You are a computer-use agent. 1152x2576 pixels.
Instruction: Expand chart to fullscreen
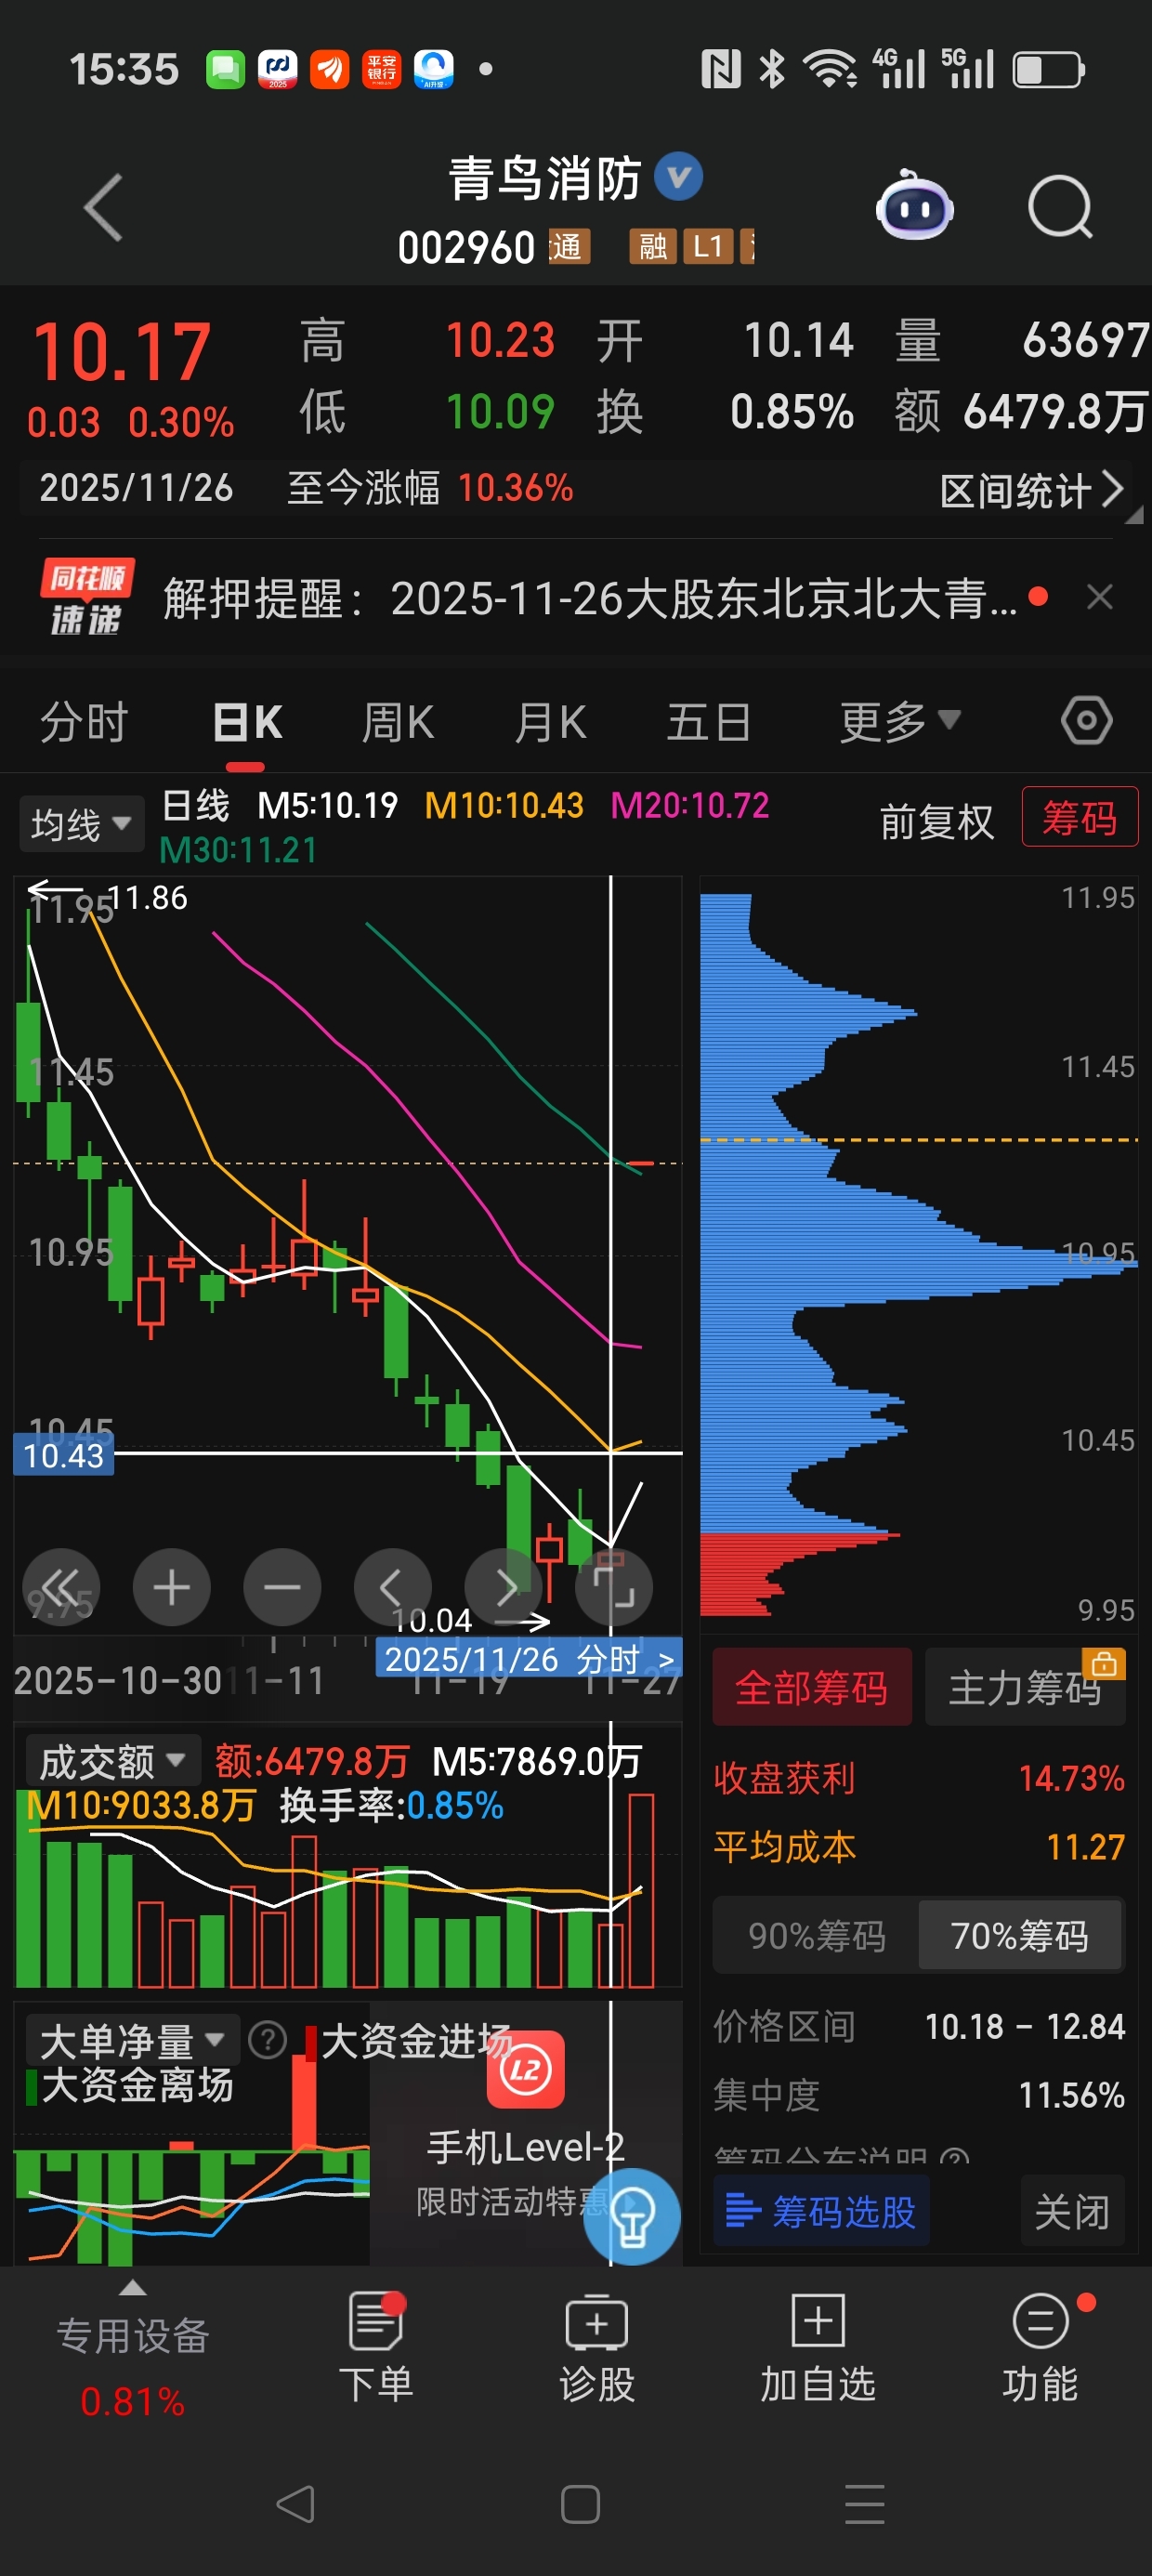613,1587
